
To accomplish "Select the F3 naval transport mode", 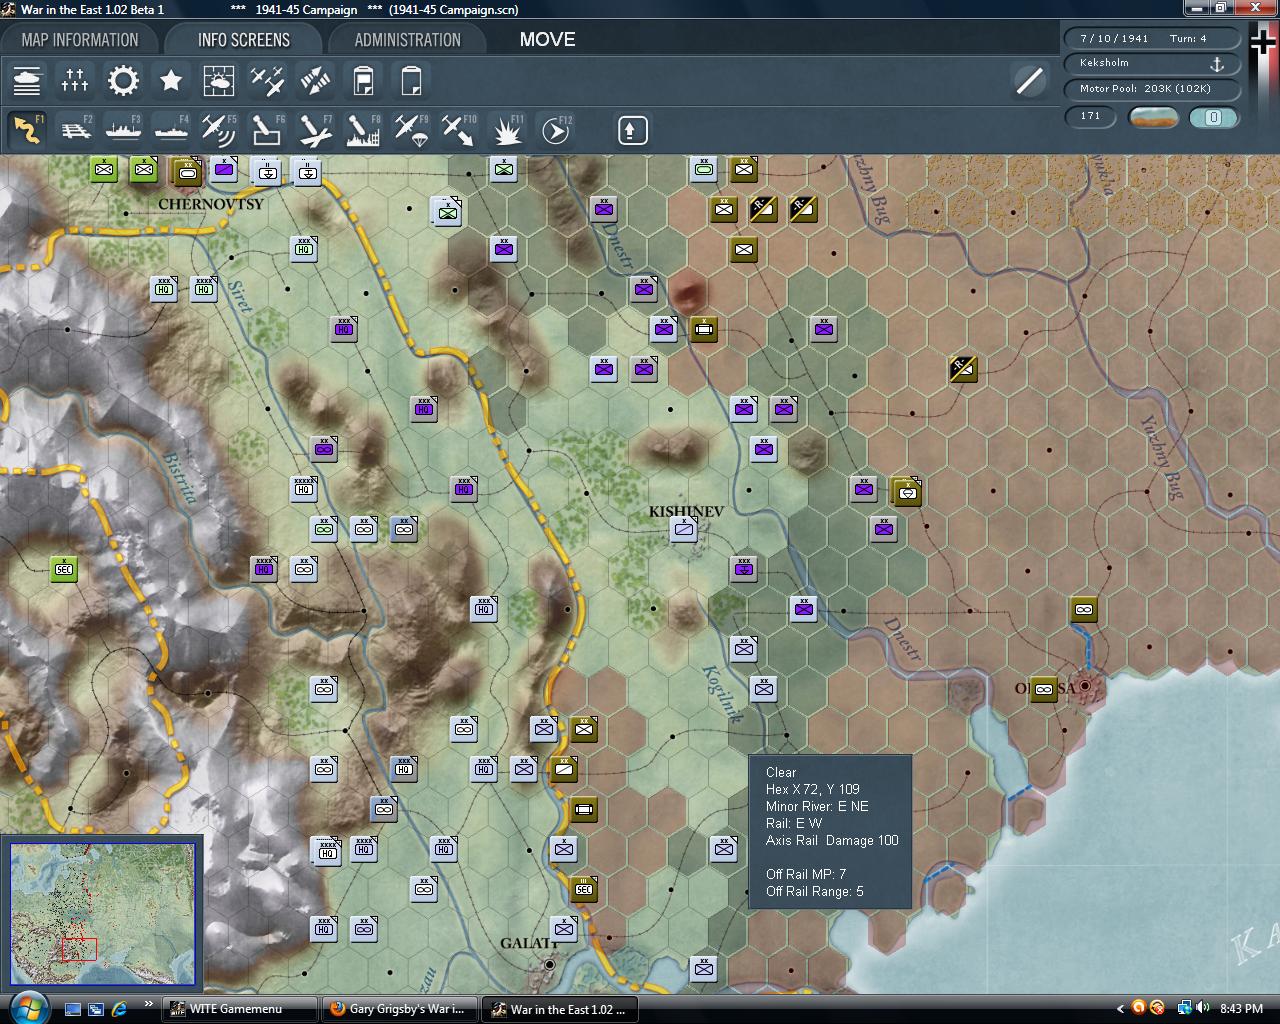I will [x=123, y=130].
